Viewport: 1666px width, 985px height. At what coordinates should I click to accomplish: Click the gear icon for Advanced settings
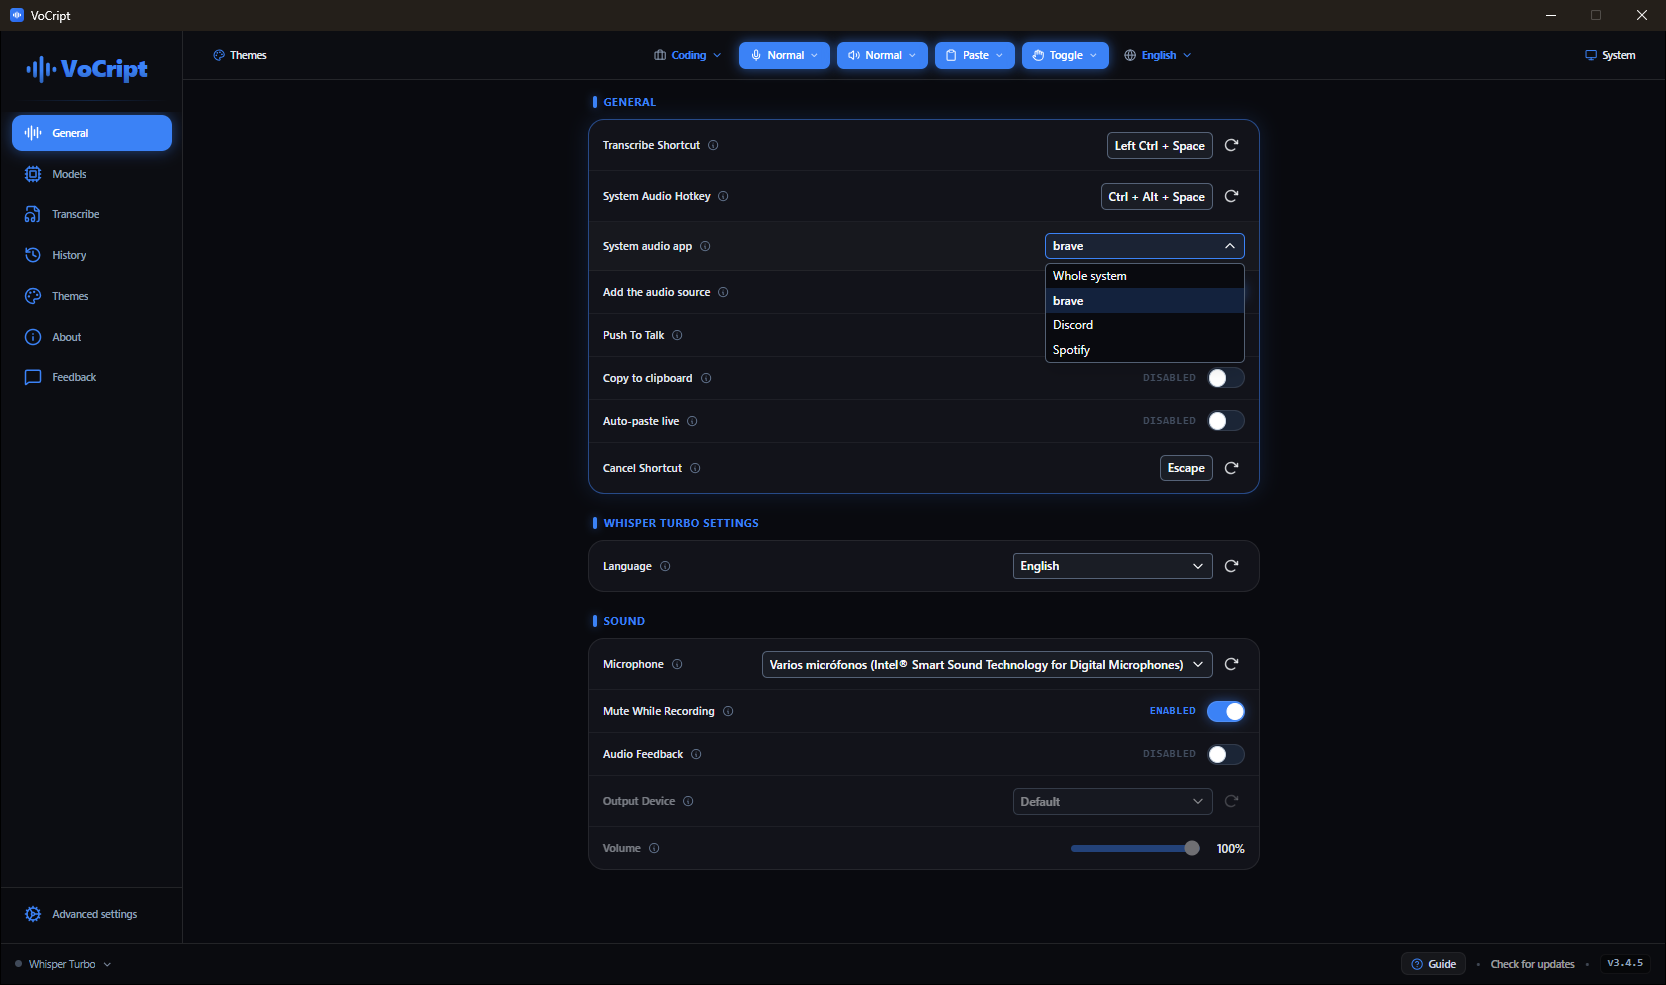tap(33, 914)
